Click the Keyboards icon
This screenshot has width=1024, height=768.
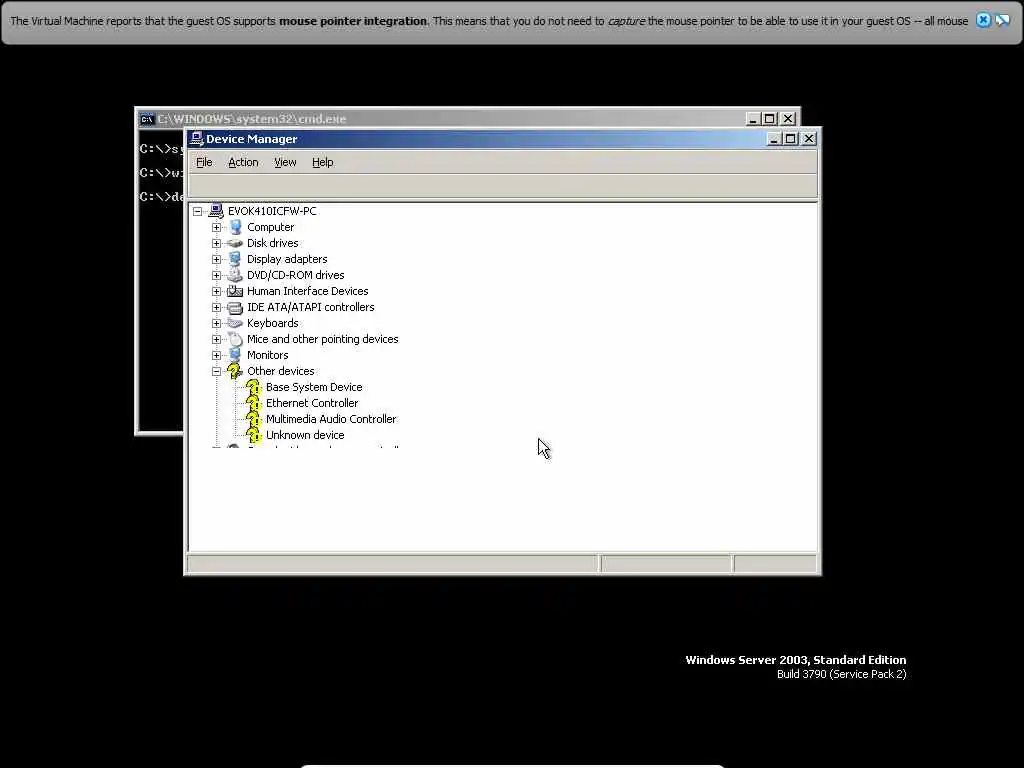click(x=235, y=323)
